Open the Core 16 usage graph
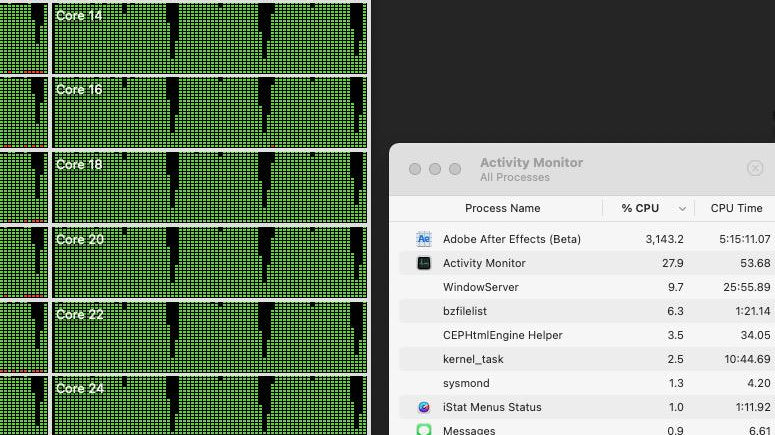 click(x=209, y=111)
